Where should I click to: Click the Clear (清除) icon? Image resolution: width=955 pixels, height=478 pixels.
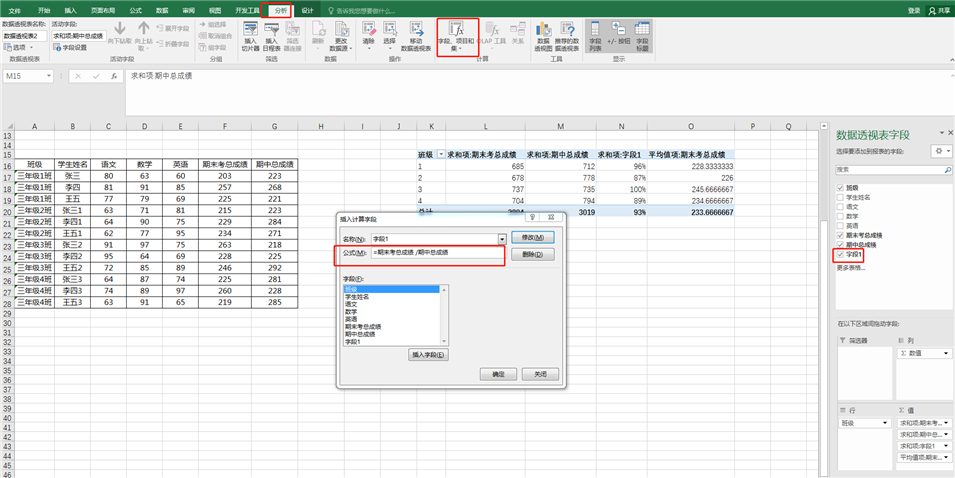coord(368,29)
